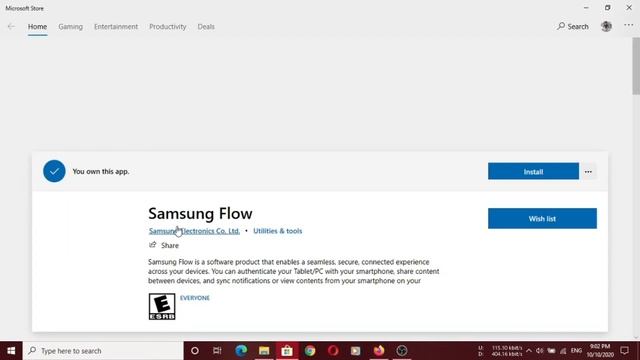Open the Utilities & tools category link
This screenshot has height=360, width=640.
click(x=278, y=231)
